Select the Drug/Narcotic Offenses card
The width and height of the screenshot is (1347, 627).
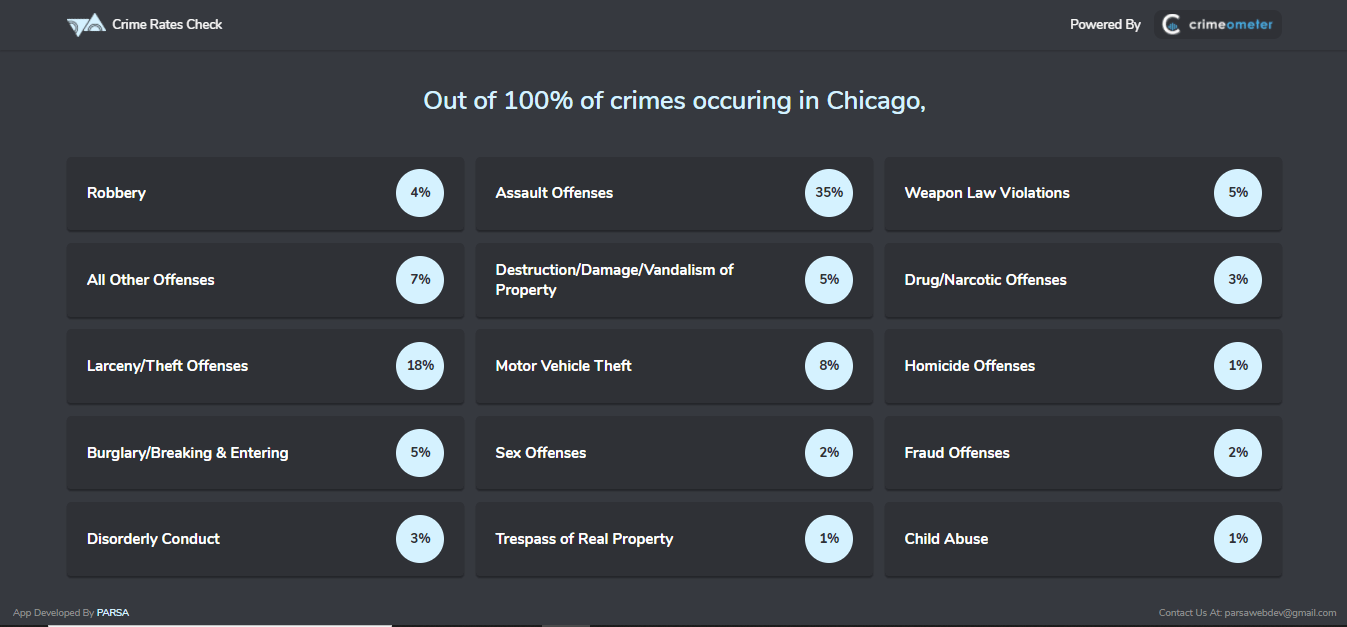pyautogui.click(x=1083, y=280)
